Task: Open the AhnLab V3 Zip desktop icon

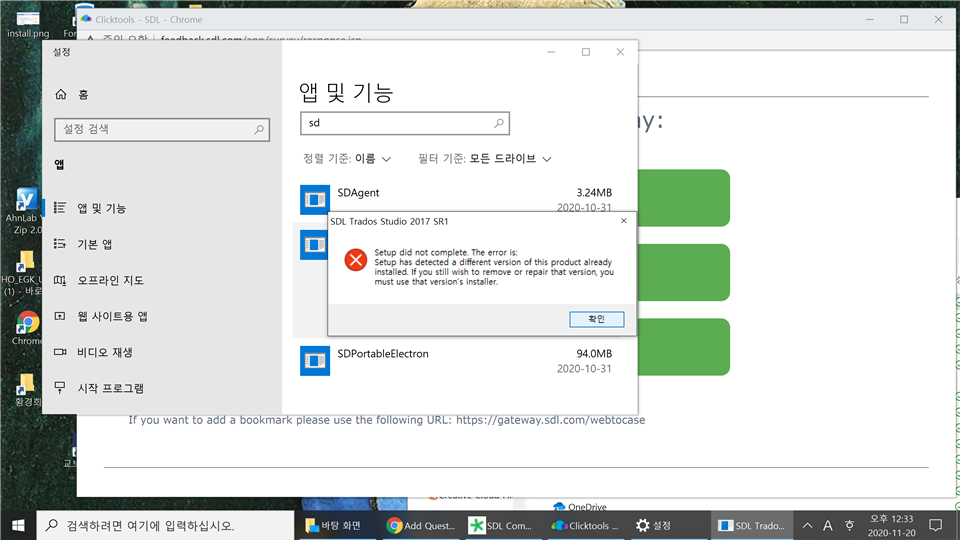Action: tap(24, 212)
